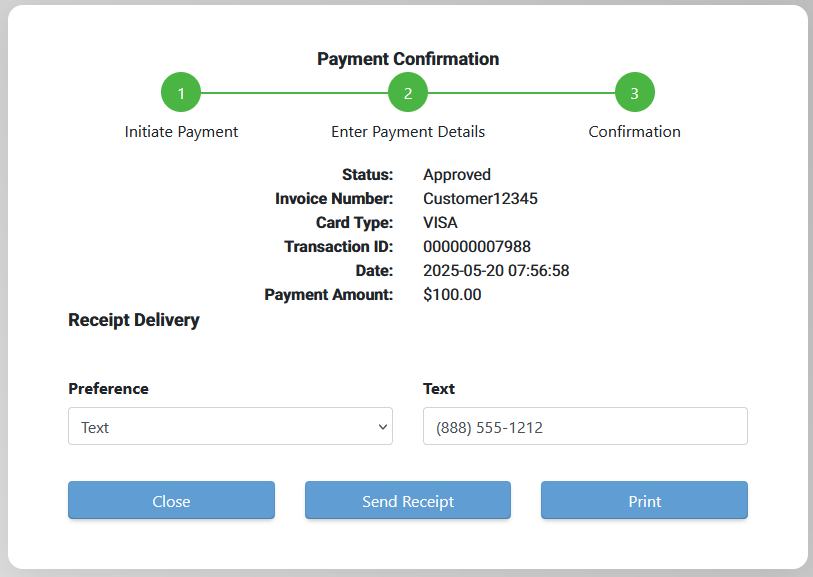Click the VISA card type value
Screen dimensions: 813x577
pyautogui.click(x=440, y=223)
